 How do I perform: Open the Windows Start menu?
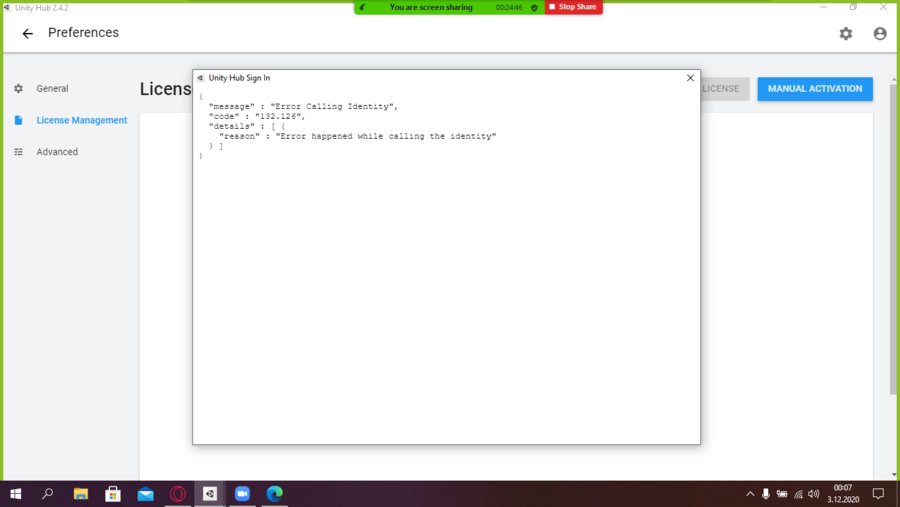[x=15, y=494]
